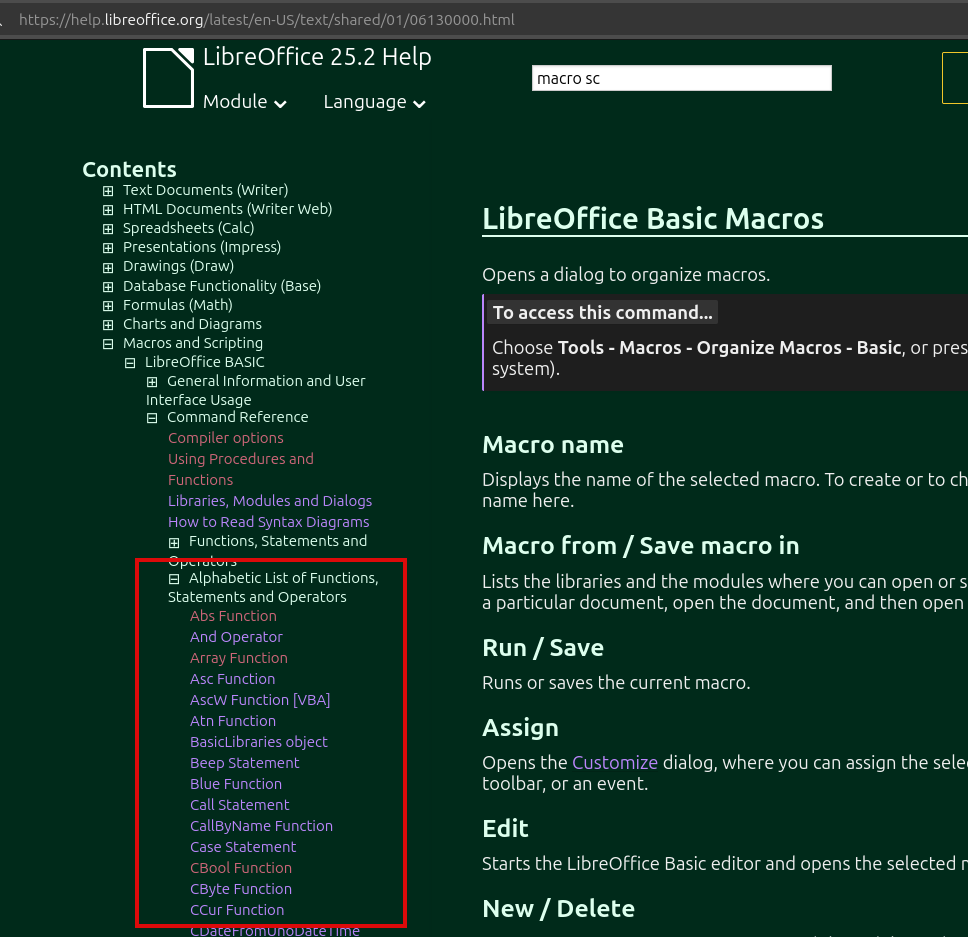
Task: Click the 'To access this command...' box
Action: point(603,312)
